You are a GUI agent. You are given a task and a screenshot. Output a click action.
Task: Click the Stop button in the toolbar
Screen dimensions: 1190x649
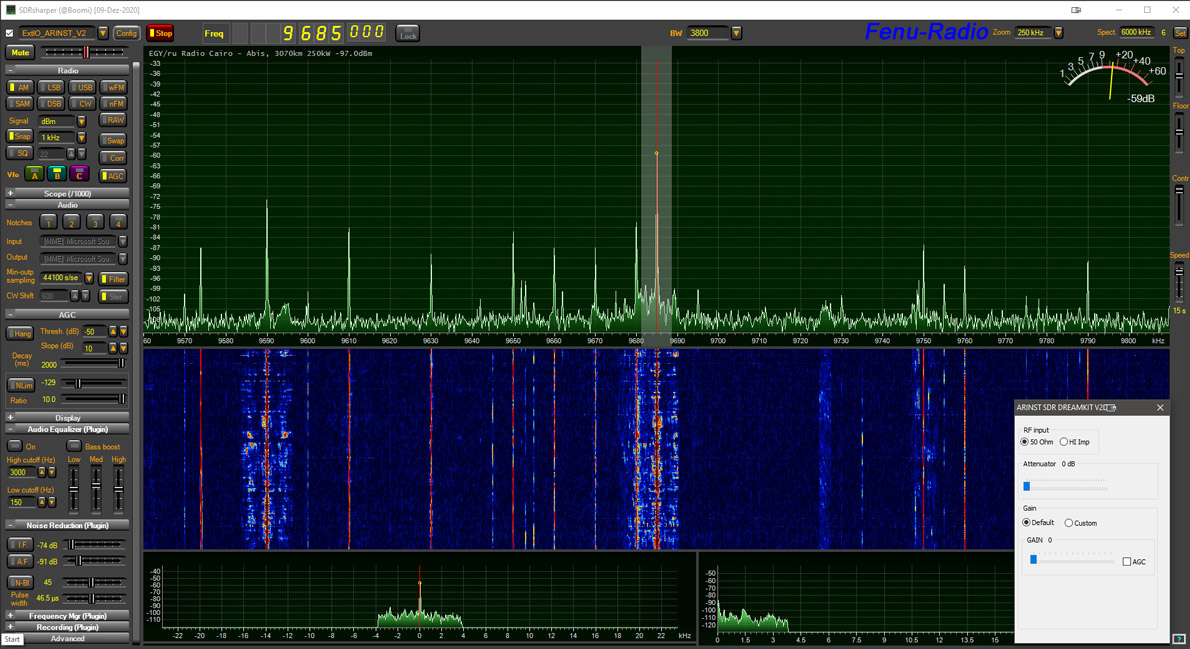click(x=160, y=32)
